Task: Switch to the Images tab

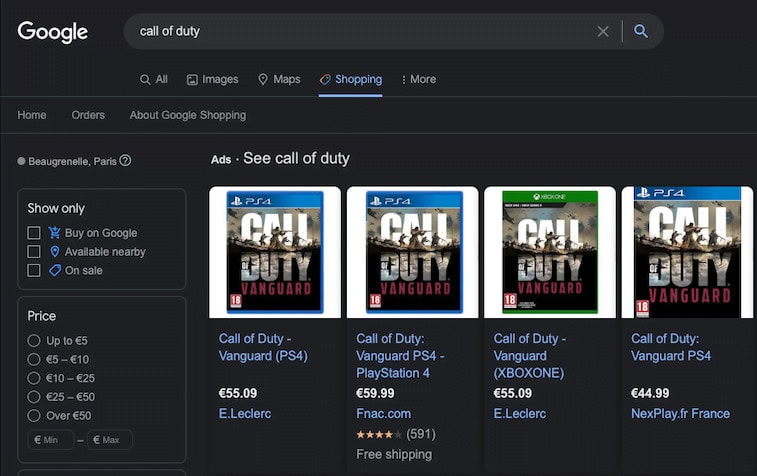Action: click(x=212, y=79)
